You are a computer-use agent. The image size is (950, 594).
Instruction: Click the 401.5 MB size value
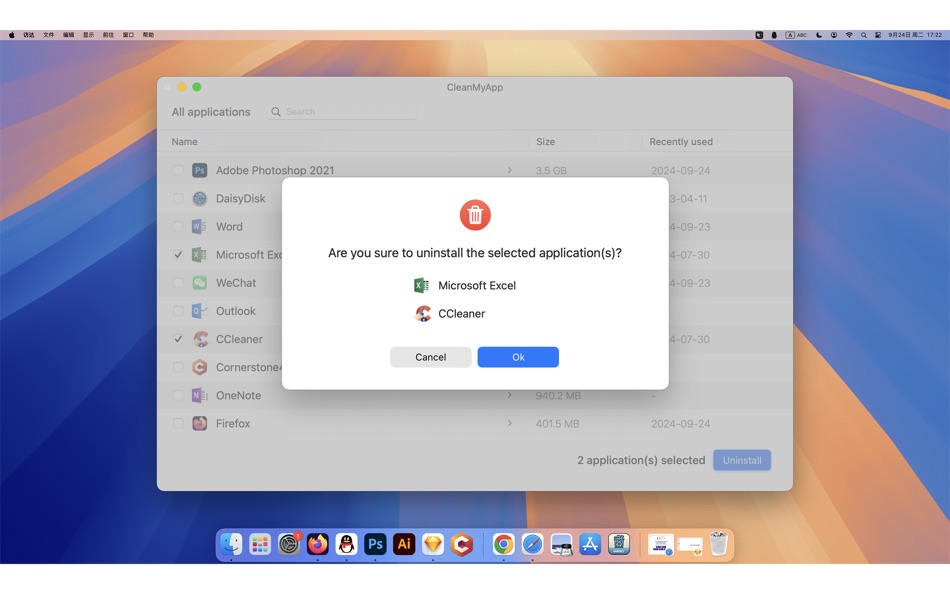pos(557,424)
